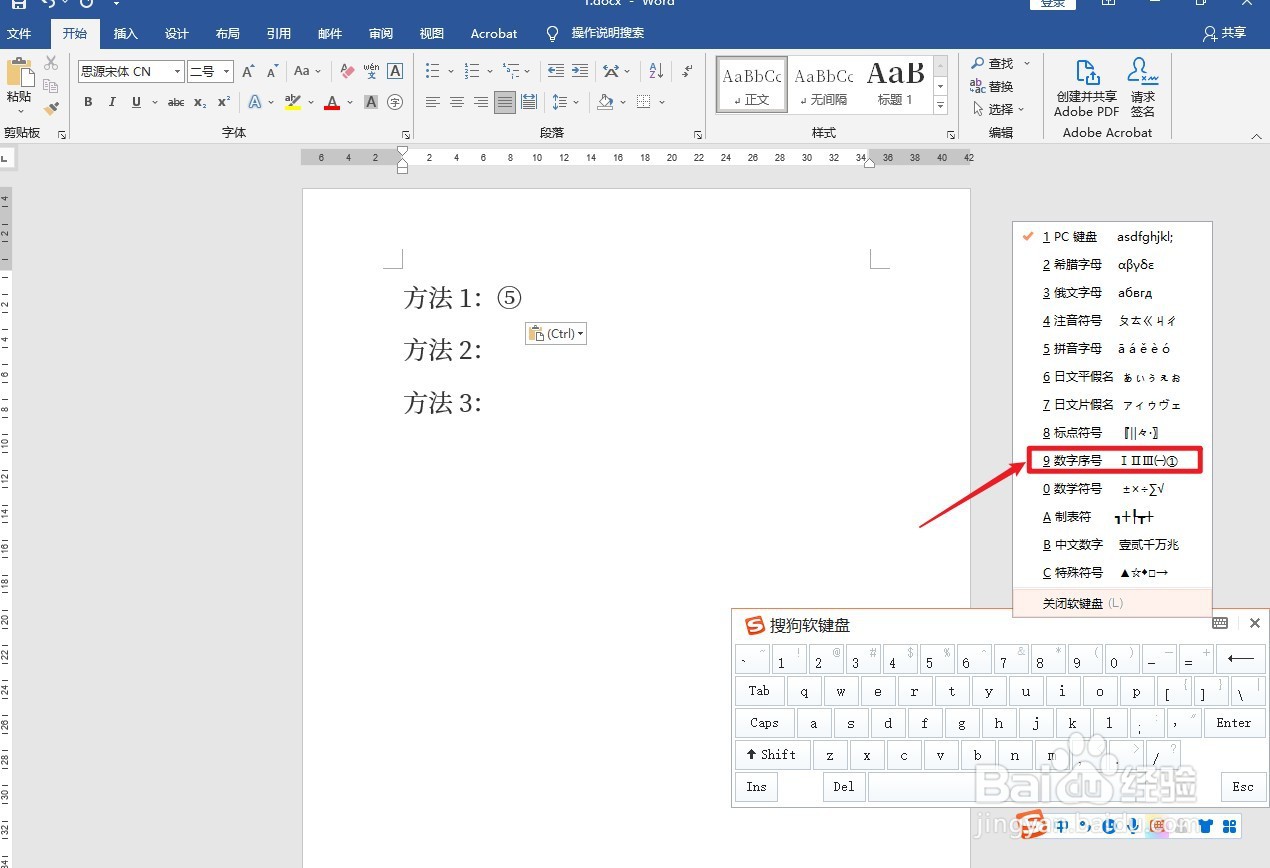Click the Format Painter brush icon
The image size is (1270, 868).
[51, 108]
